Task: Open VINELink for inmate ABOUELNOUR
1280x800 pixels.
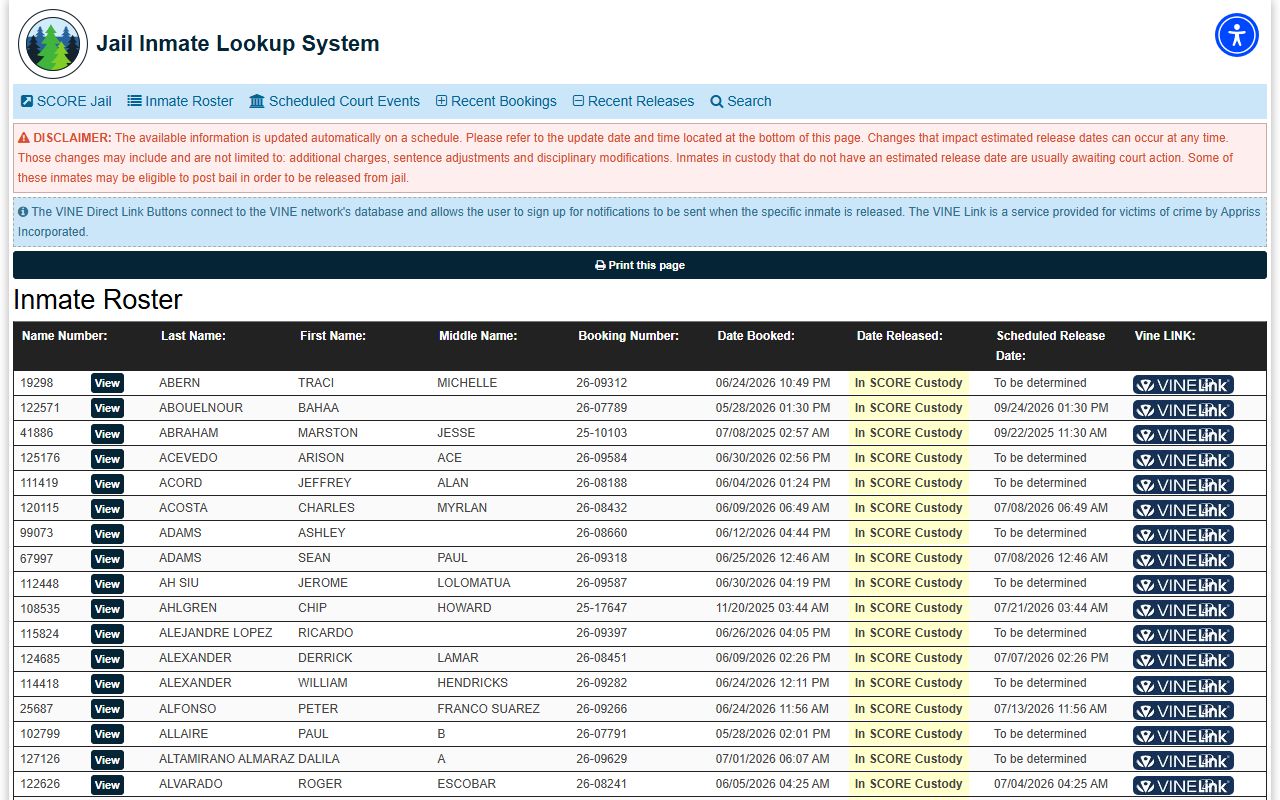Action: point(1183,409)
